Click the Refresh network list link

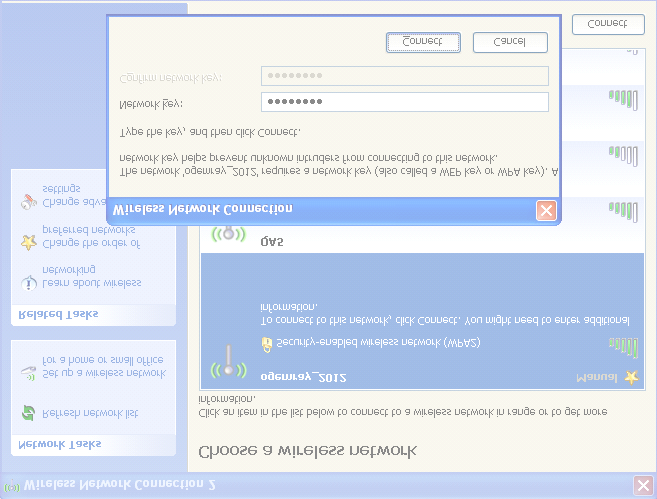point(90,413)
